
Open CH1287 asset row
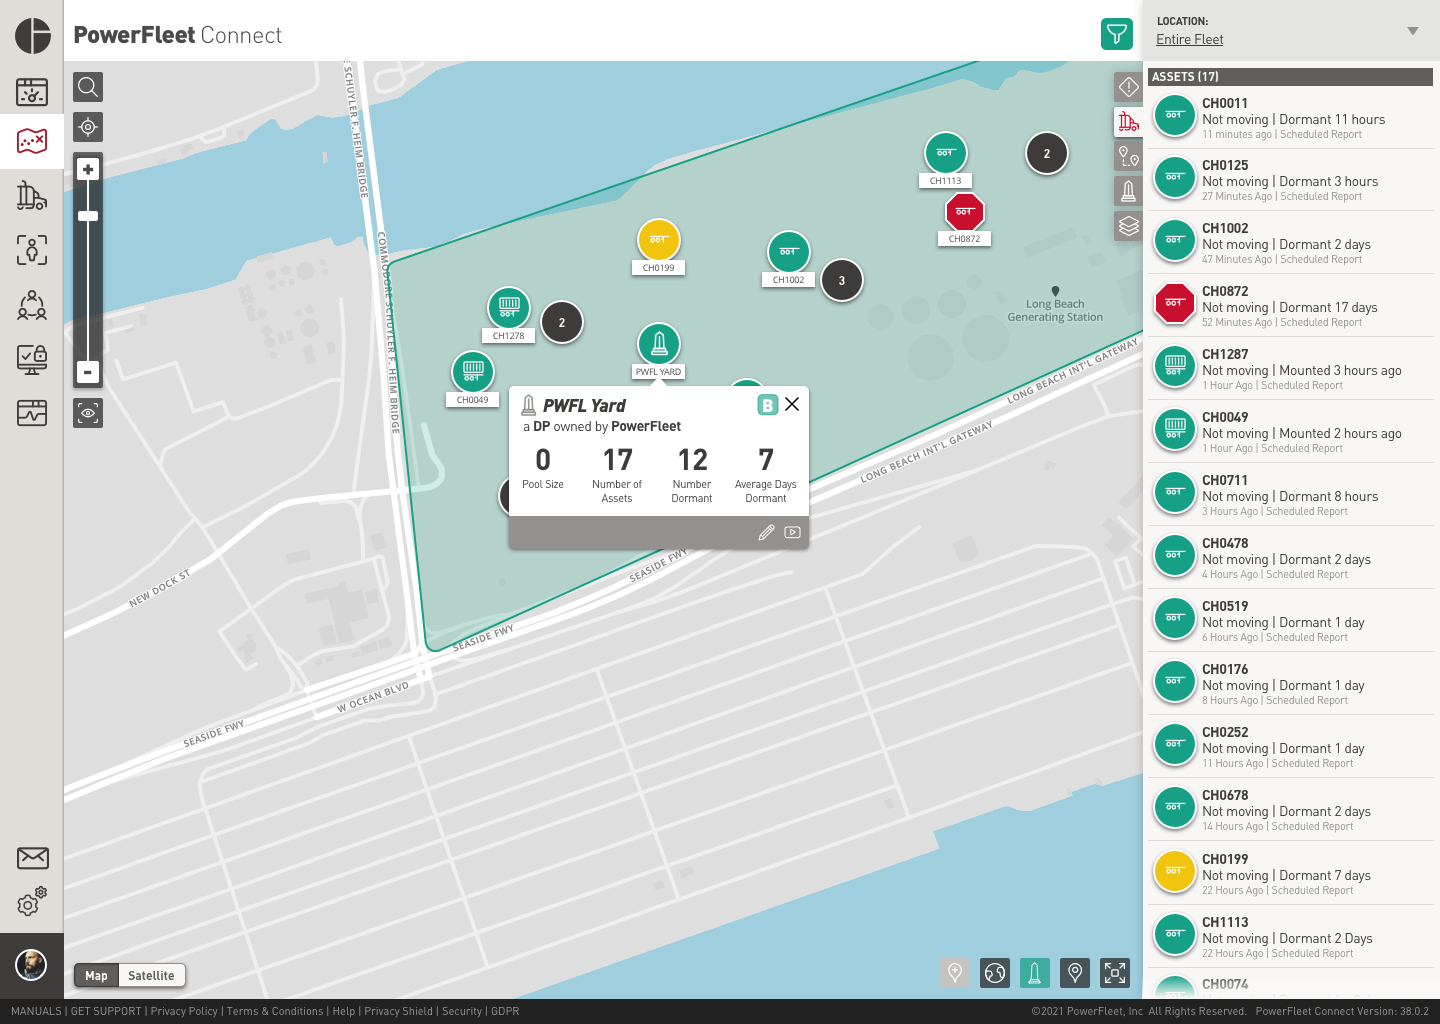(1290, 369)
